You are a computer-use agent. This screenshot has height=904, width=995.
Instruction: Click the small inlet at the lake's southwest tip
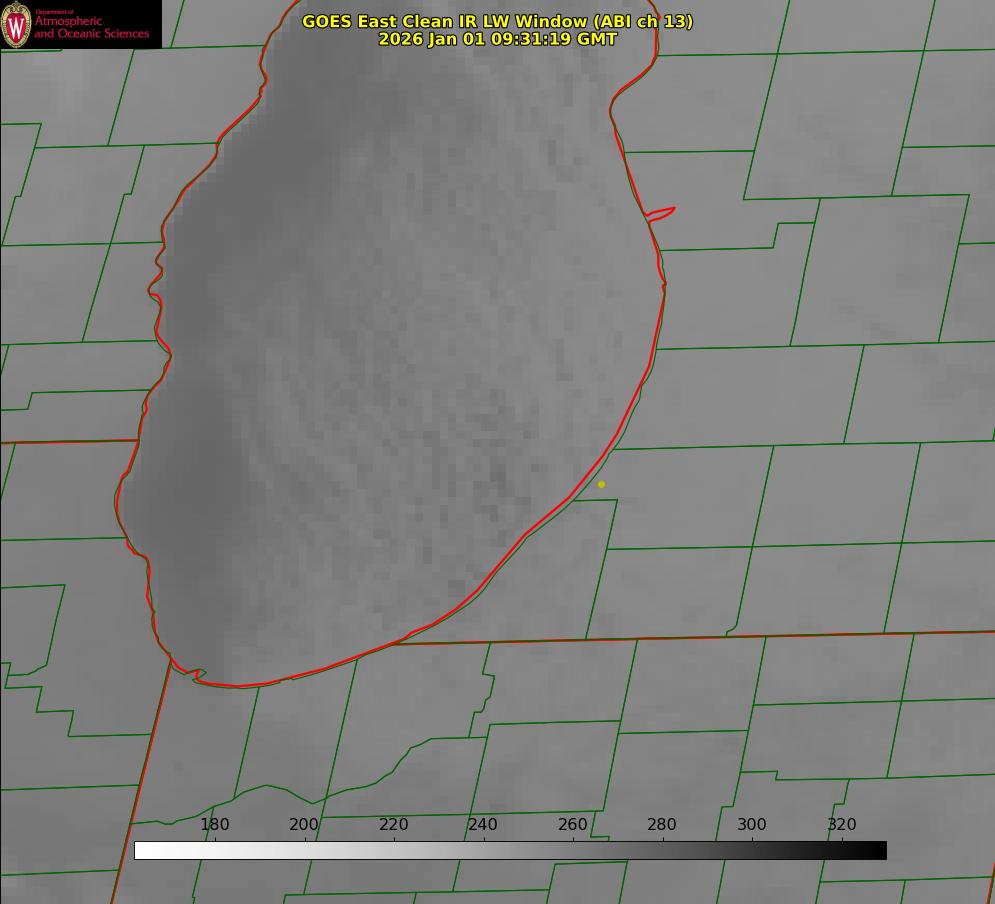pos(197,676)
